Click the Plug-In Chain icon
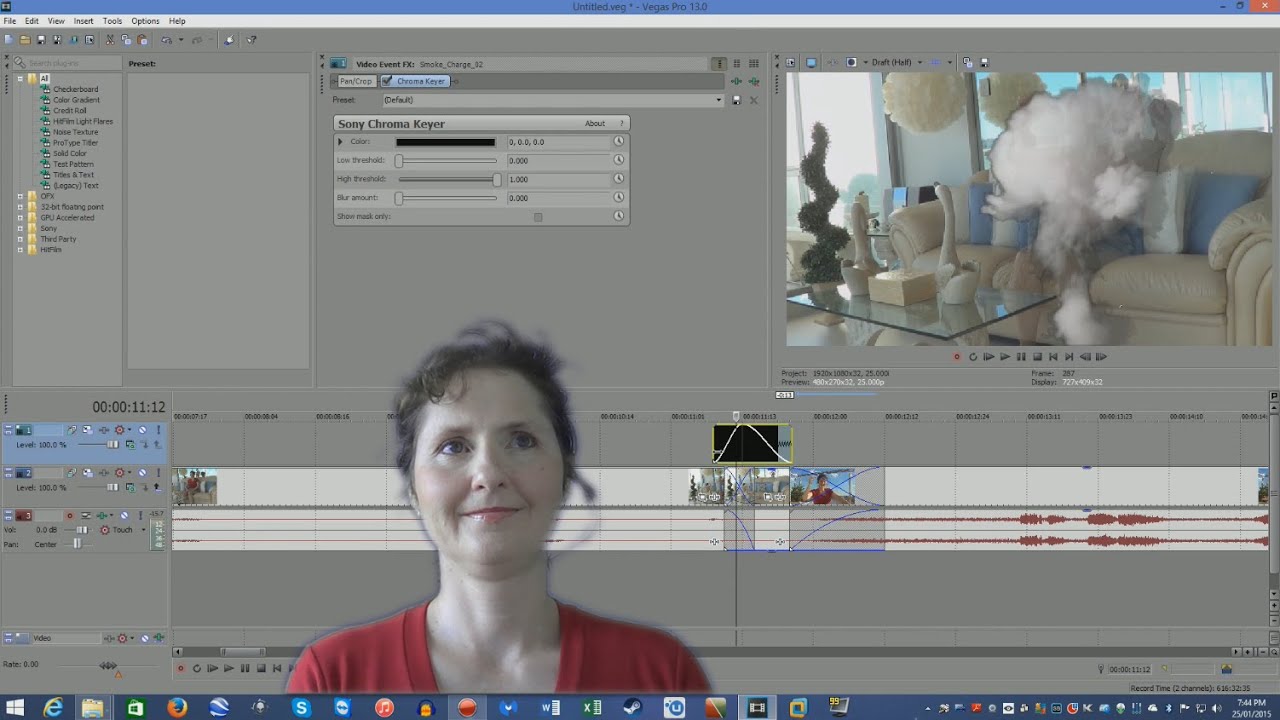Viewport: 1280px width, 720px height. (x=737, y=81)
